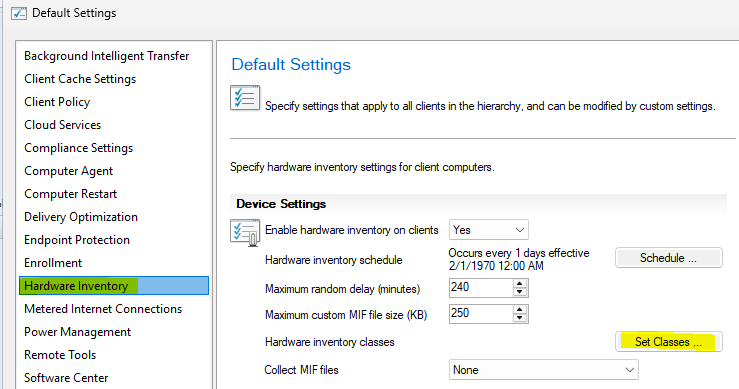Viewport: 739px width, 389px height.
Task: Click the checklist icon beside the settings description
Action: [245, 98]
